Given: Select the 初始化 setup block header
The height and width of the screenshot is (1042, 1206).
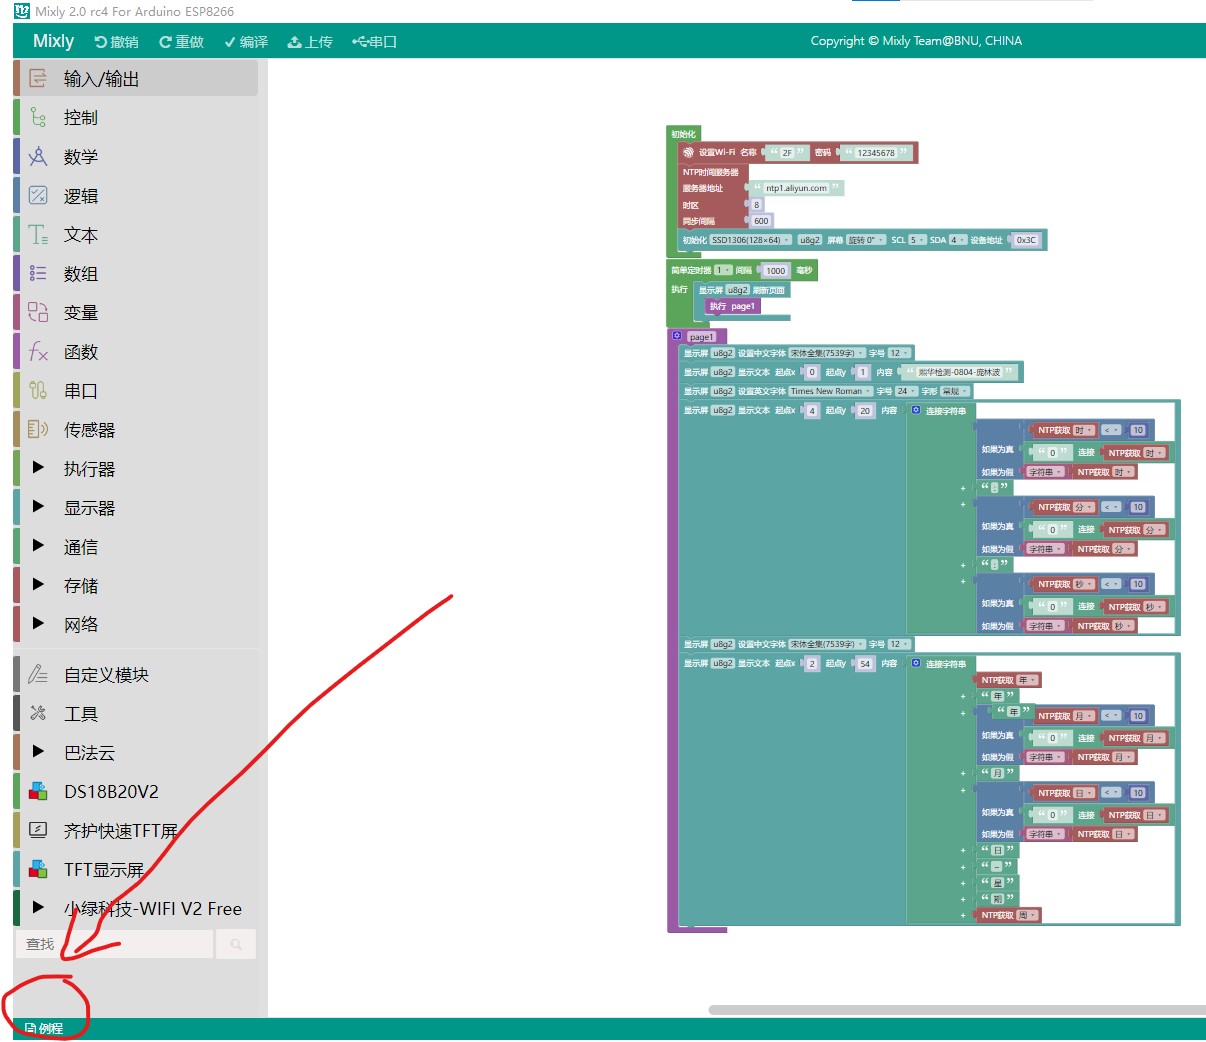Looking at the screenshot, I should coord(683,134).
